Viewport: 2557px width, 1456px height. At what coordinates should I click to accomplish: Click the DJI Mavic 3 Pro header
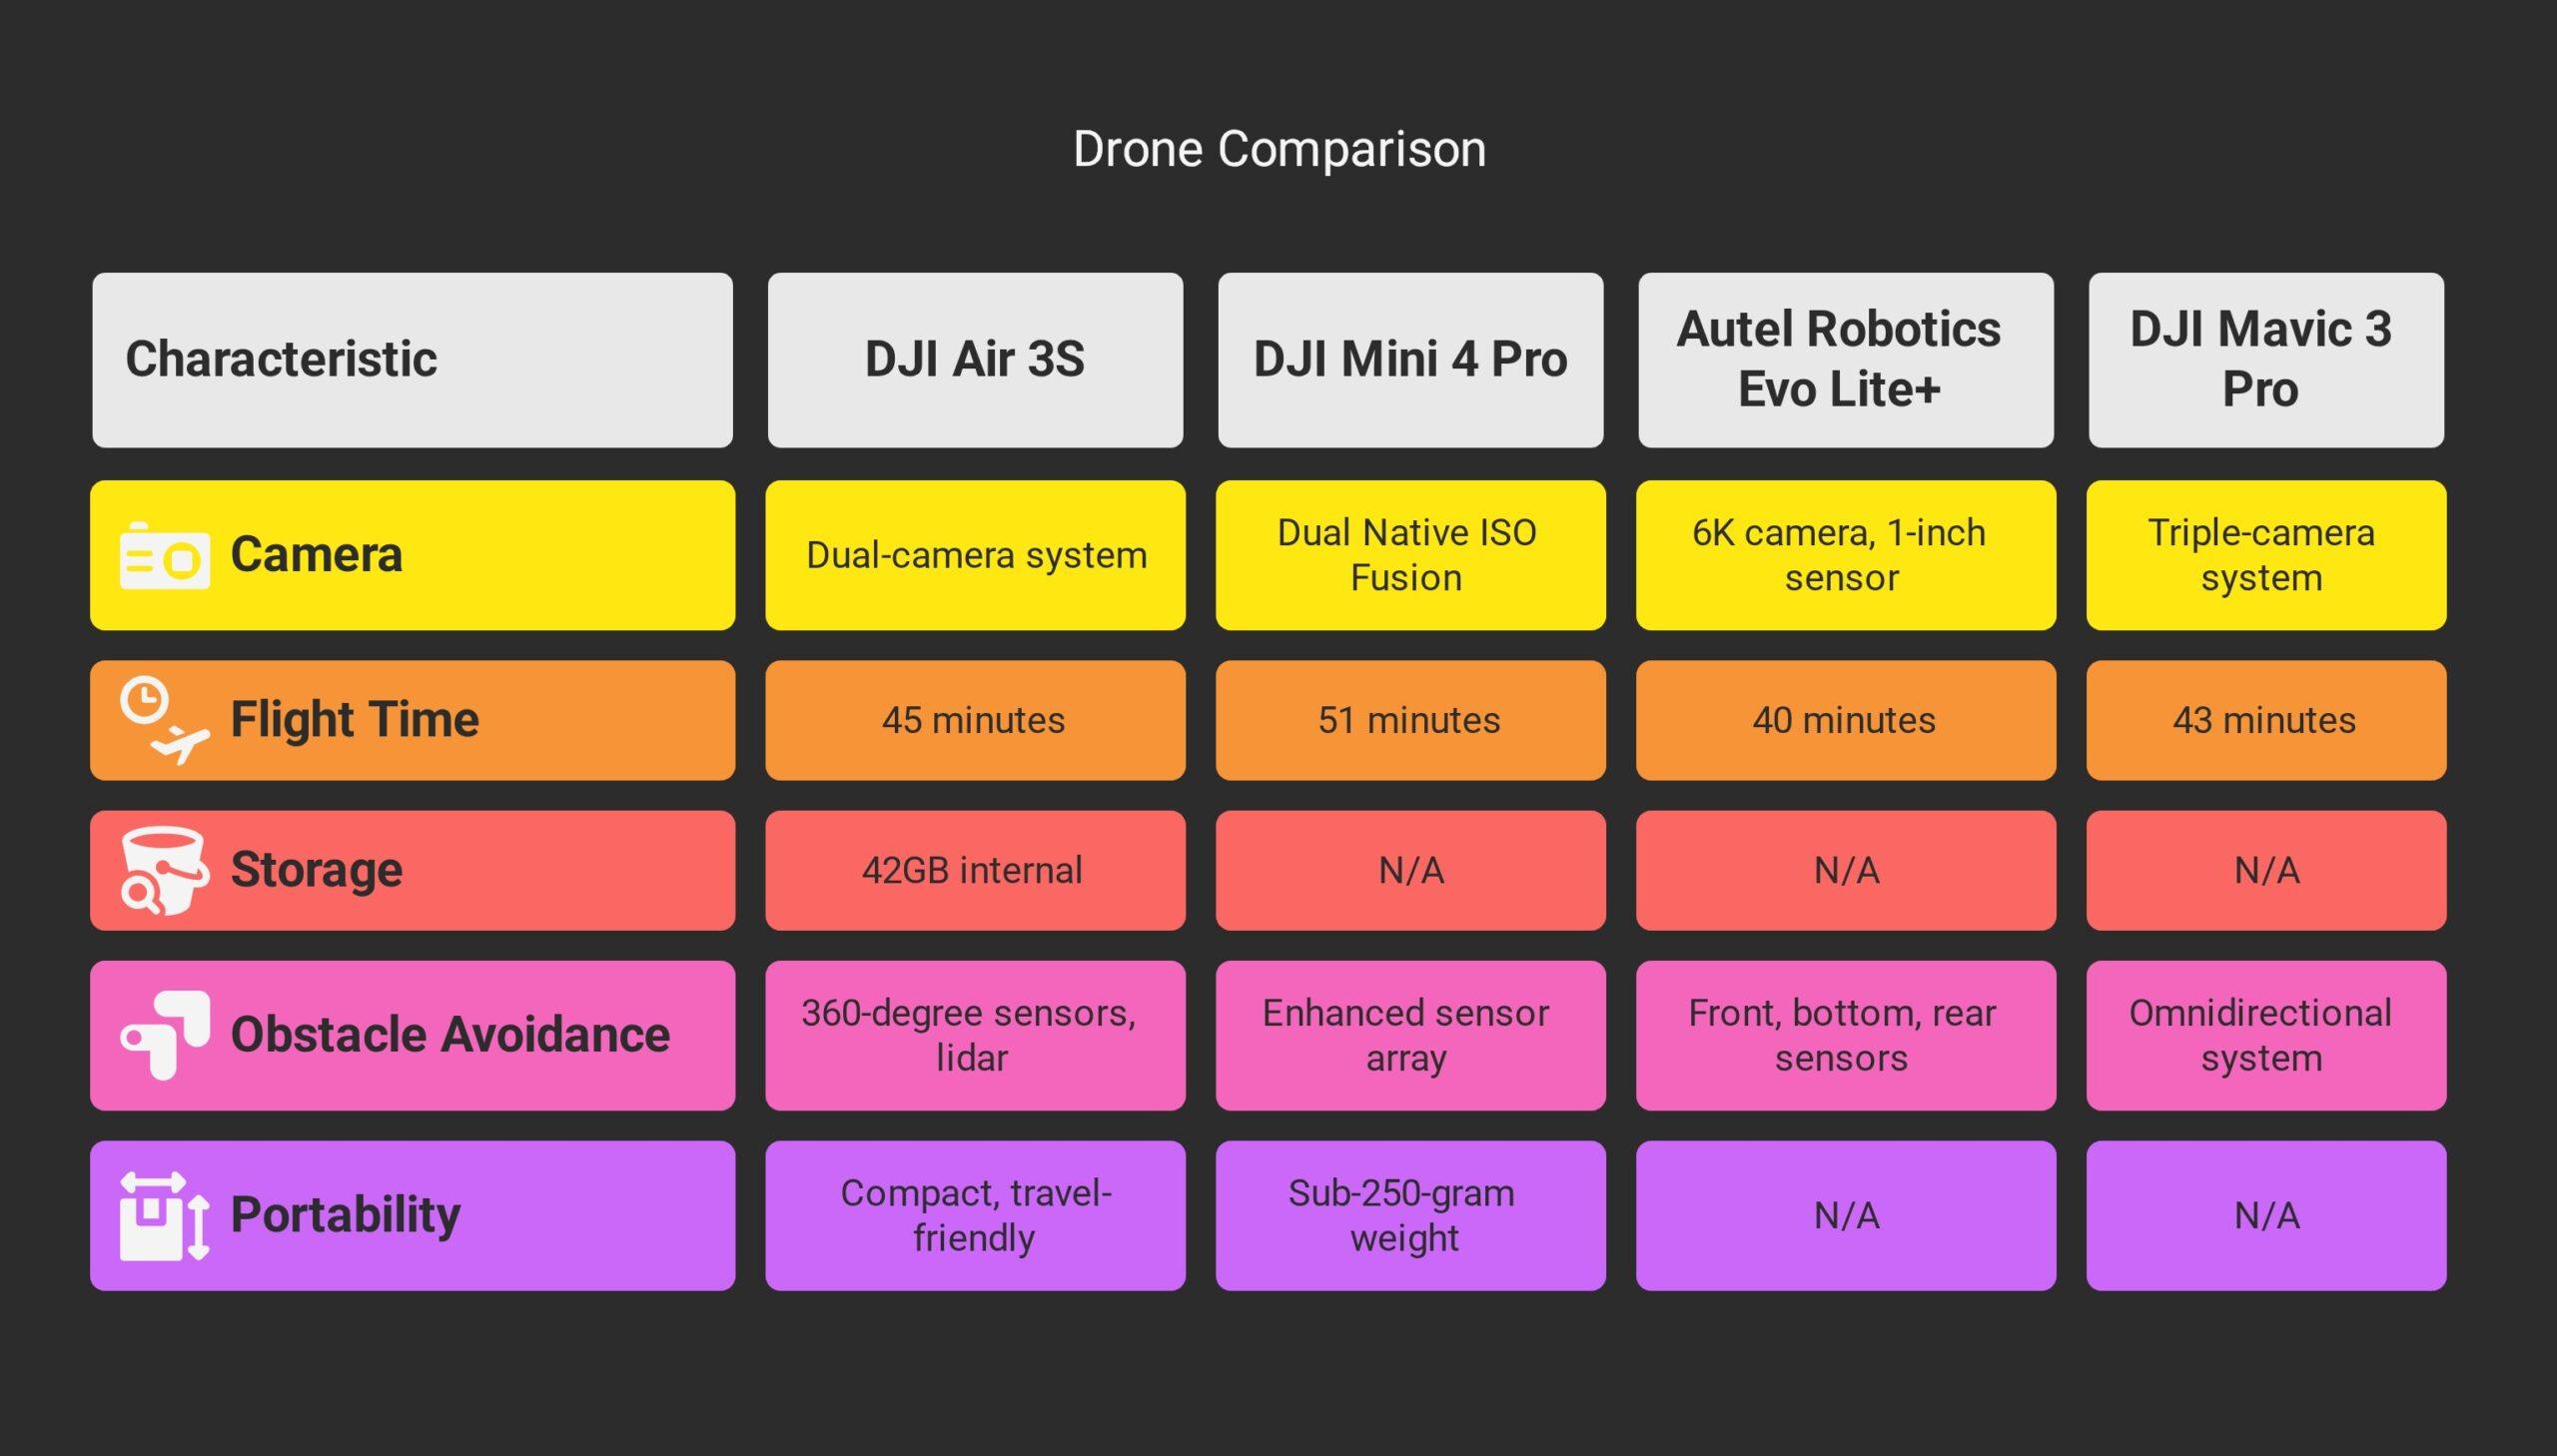[x=2265, y=360]
